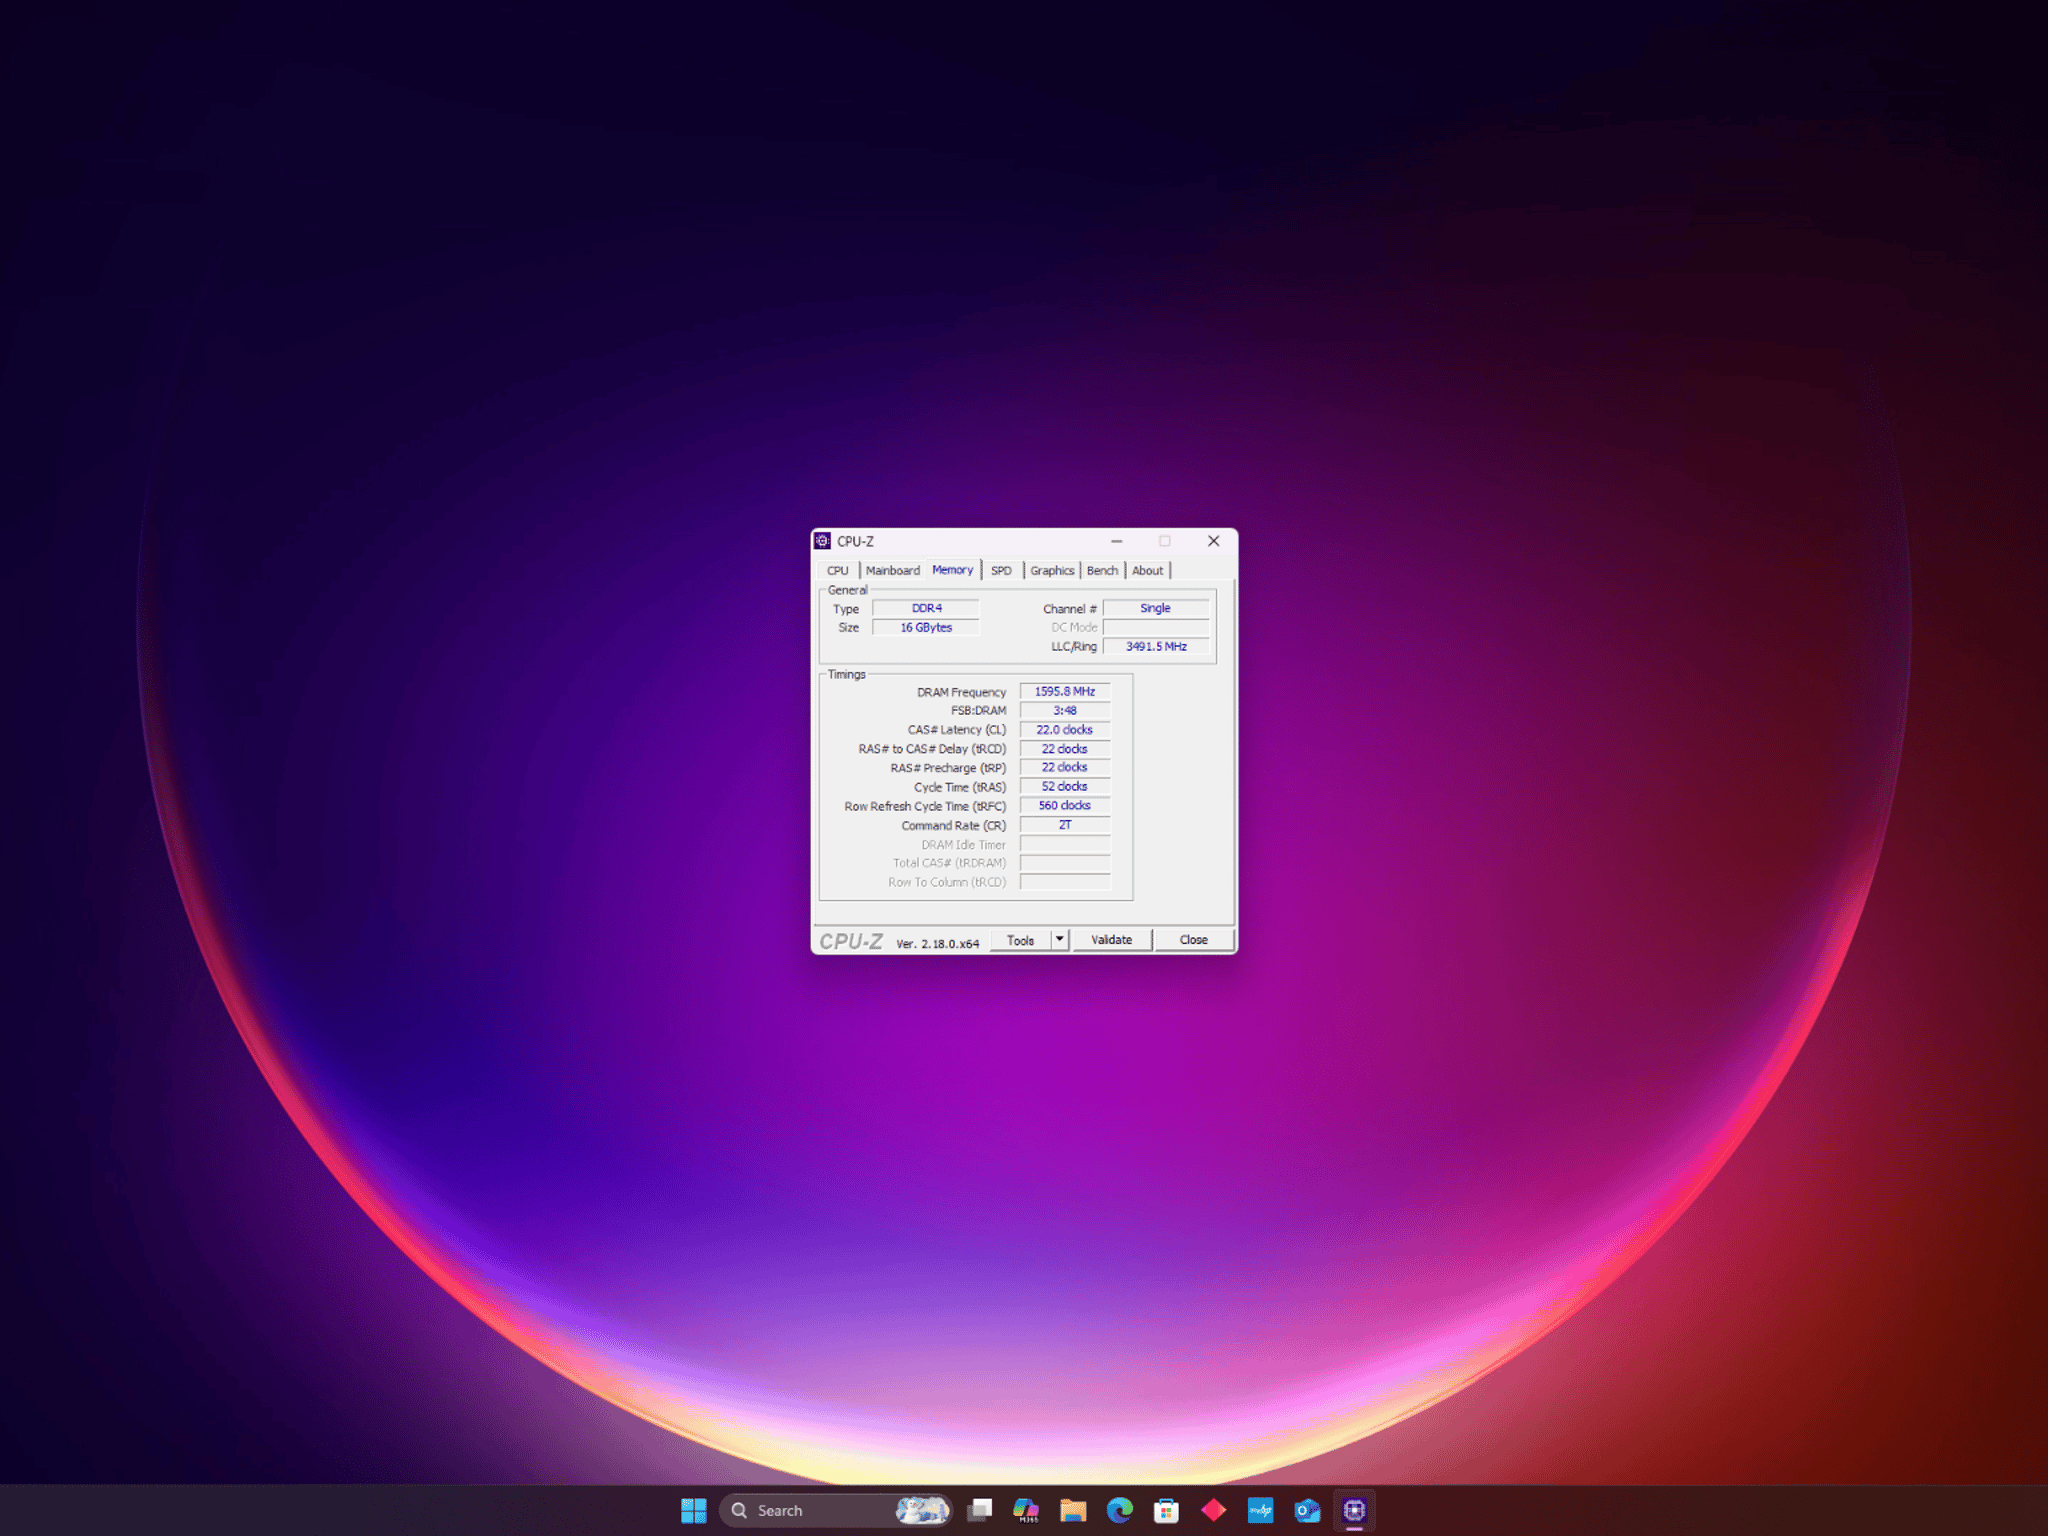Click the tRFC value 560 clocks

(x=1065, y=805)
